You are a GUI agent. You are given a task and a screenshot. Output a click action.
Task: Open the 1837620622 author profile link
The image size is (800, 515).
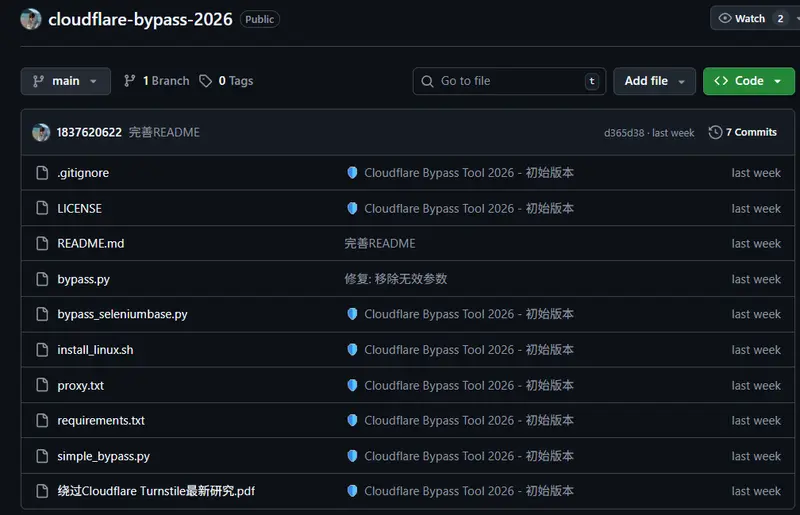point(89,132)
